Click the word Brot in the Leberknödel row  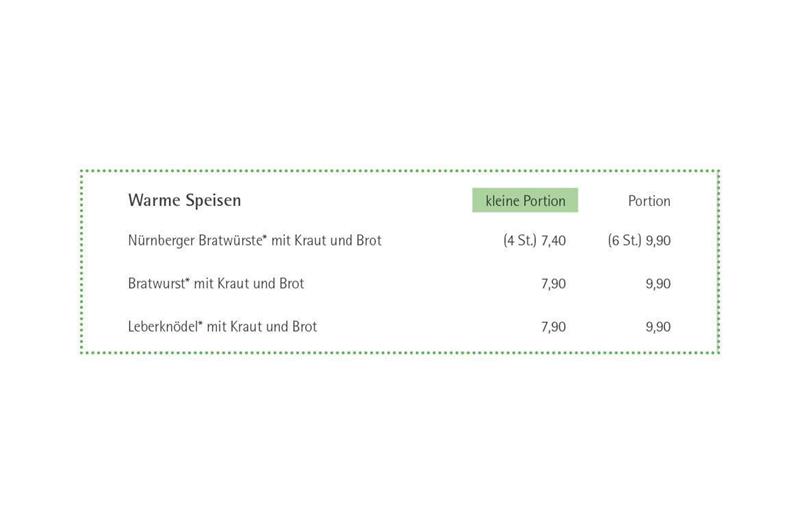click(x=305, y=327)
